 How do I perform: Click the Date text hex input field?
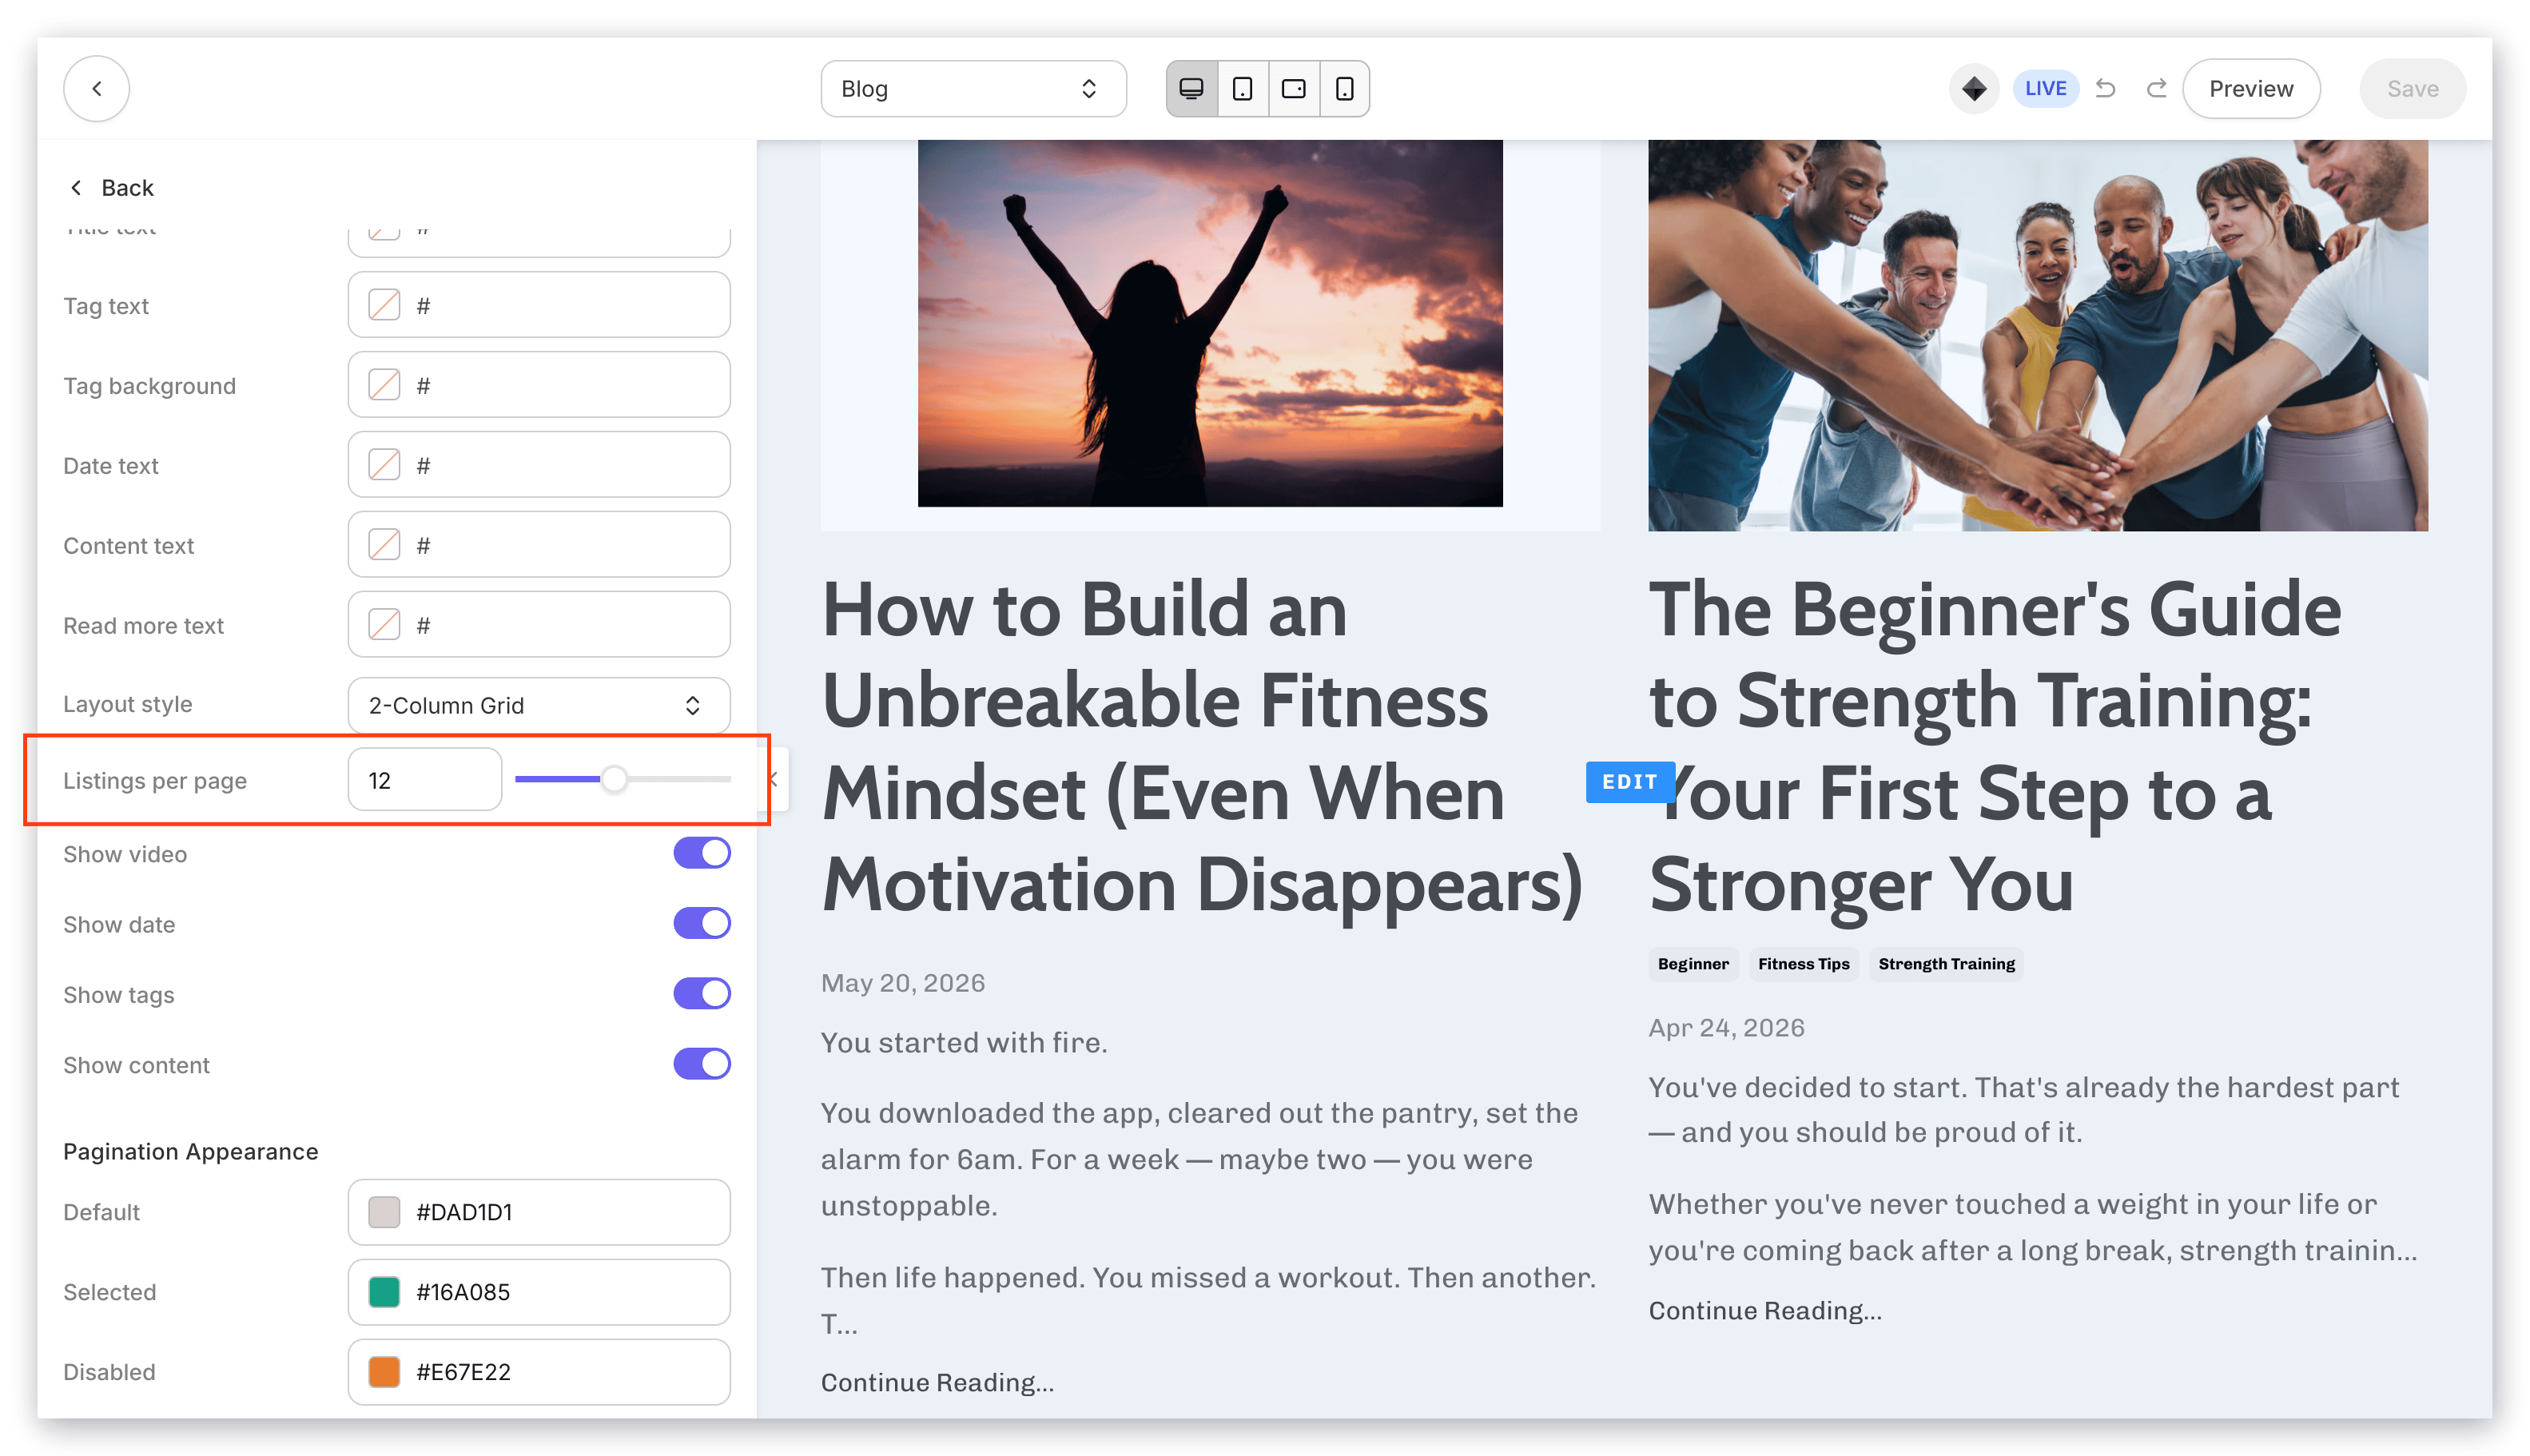coord(538,465)
